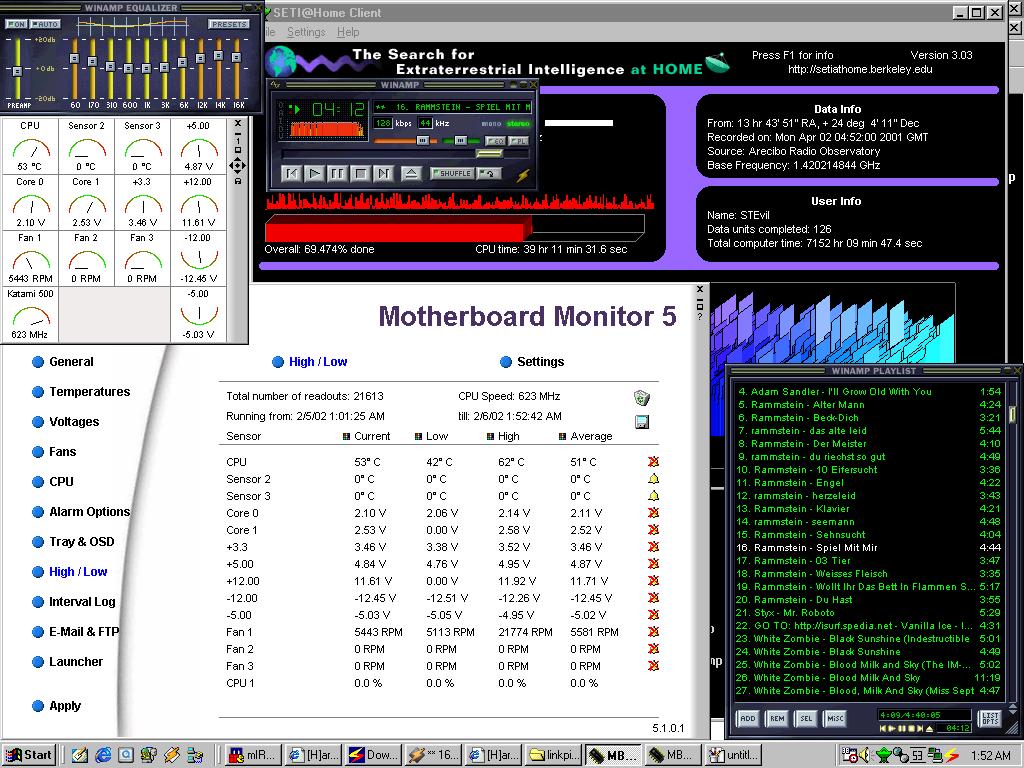Click the equalizer Preamp slider handle
1024x768 pixels.
point(18,71)
